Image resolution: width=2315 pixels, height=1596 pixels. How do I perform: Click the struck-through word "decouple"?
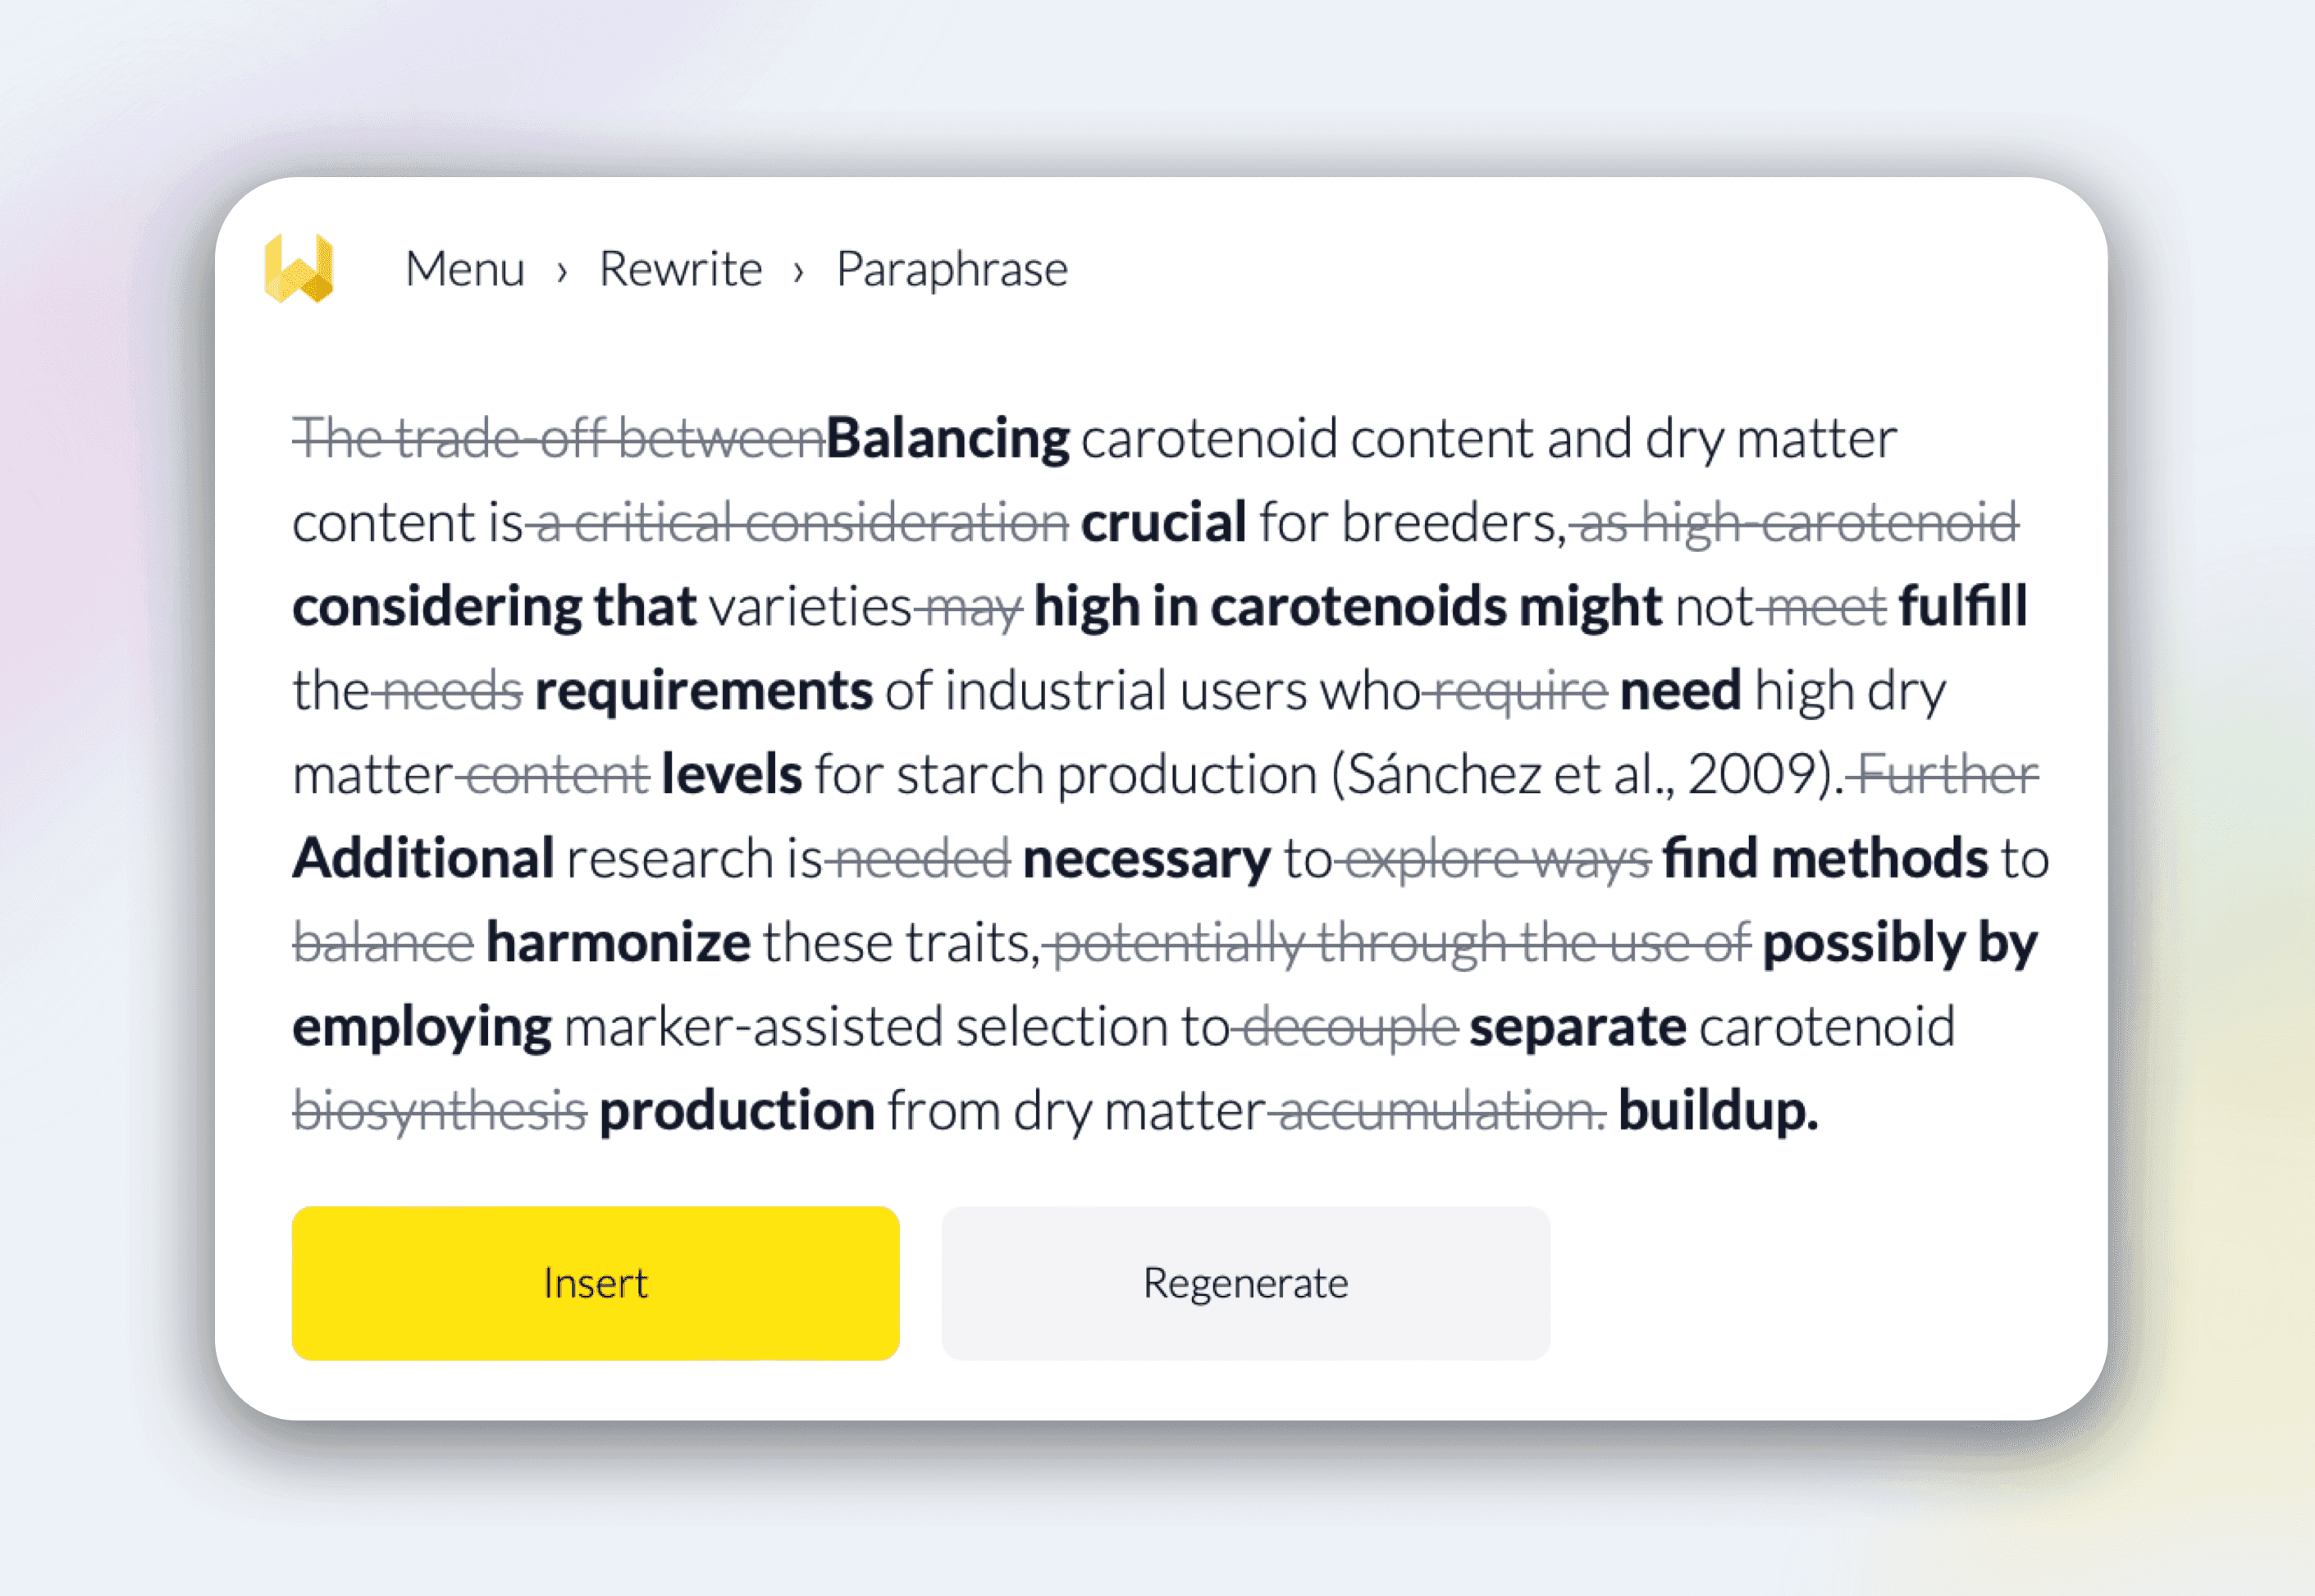[x=1350, y=1026]
